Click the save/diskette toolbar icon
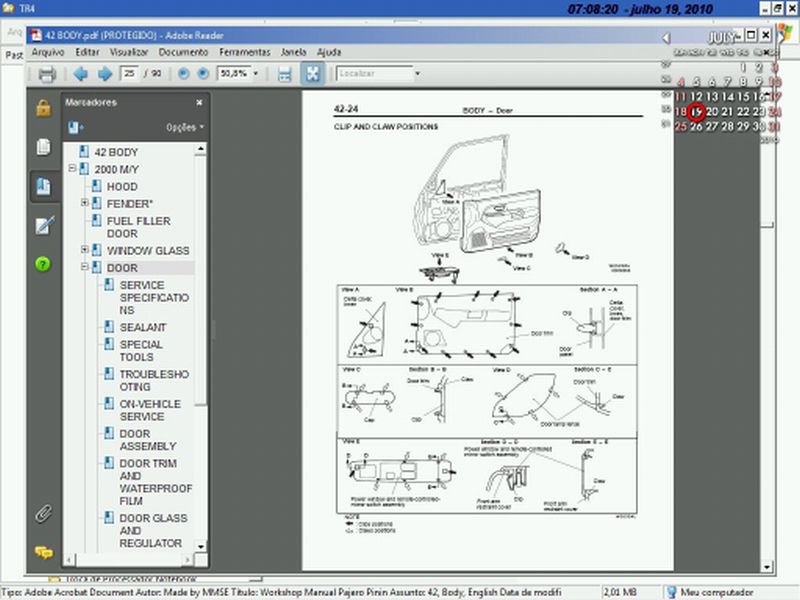Viewport: 800px width, 600px height. 285,74
